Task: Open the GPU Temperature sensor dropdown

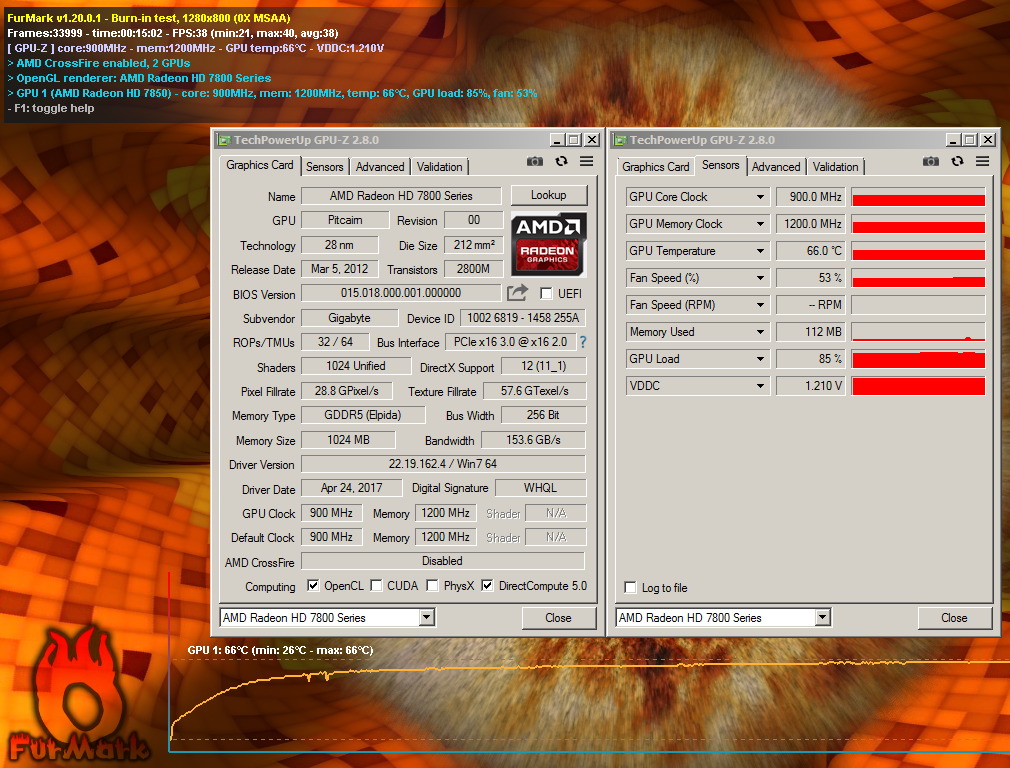Action: (760, 251)
